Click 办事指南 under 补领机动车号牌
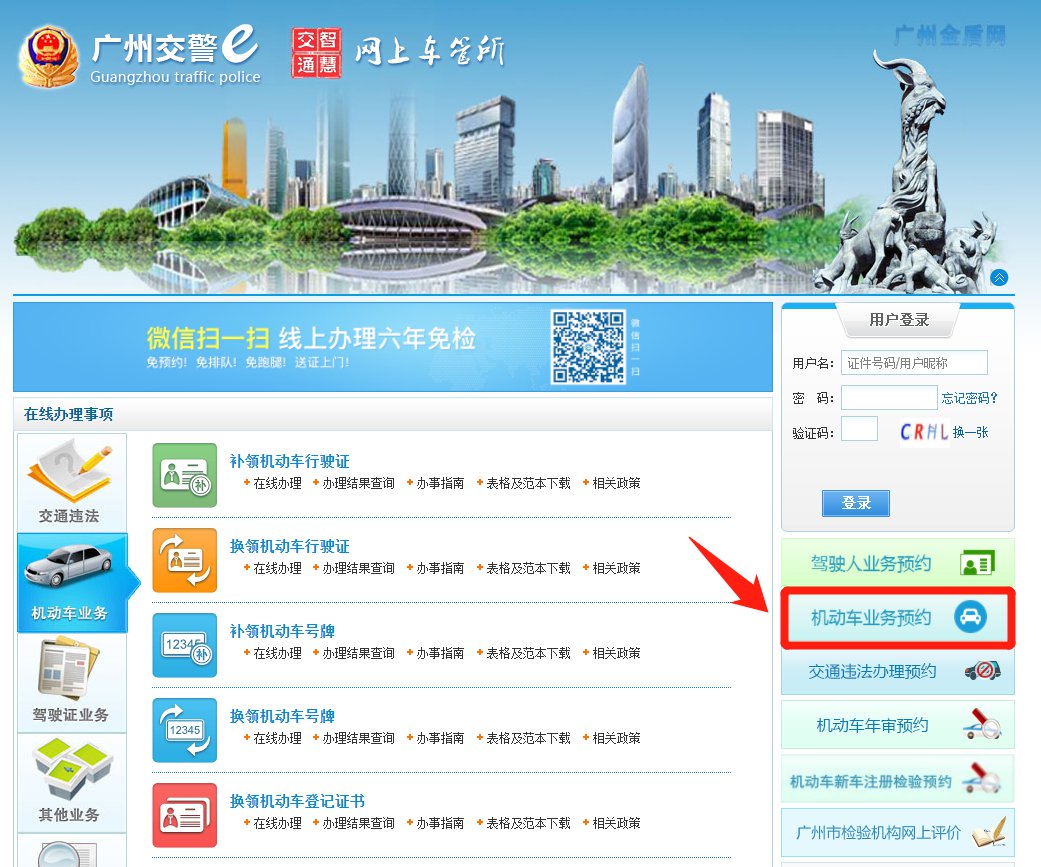The height and width of the screenshot is (867, 1041). point(440,653)
